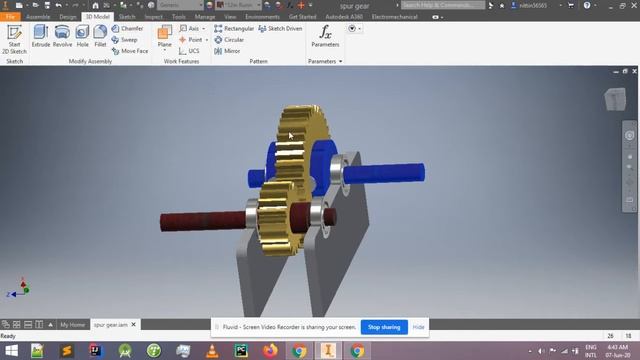Open PyCharm from the taskbar
The width and height of the screenshot is (640, 360).
coord(241,351)
